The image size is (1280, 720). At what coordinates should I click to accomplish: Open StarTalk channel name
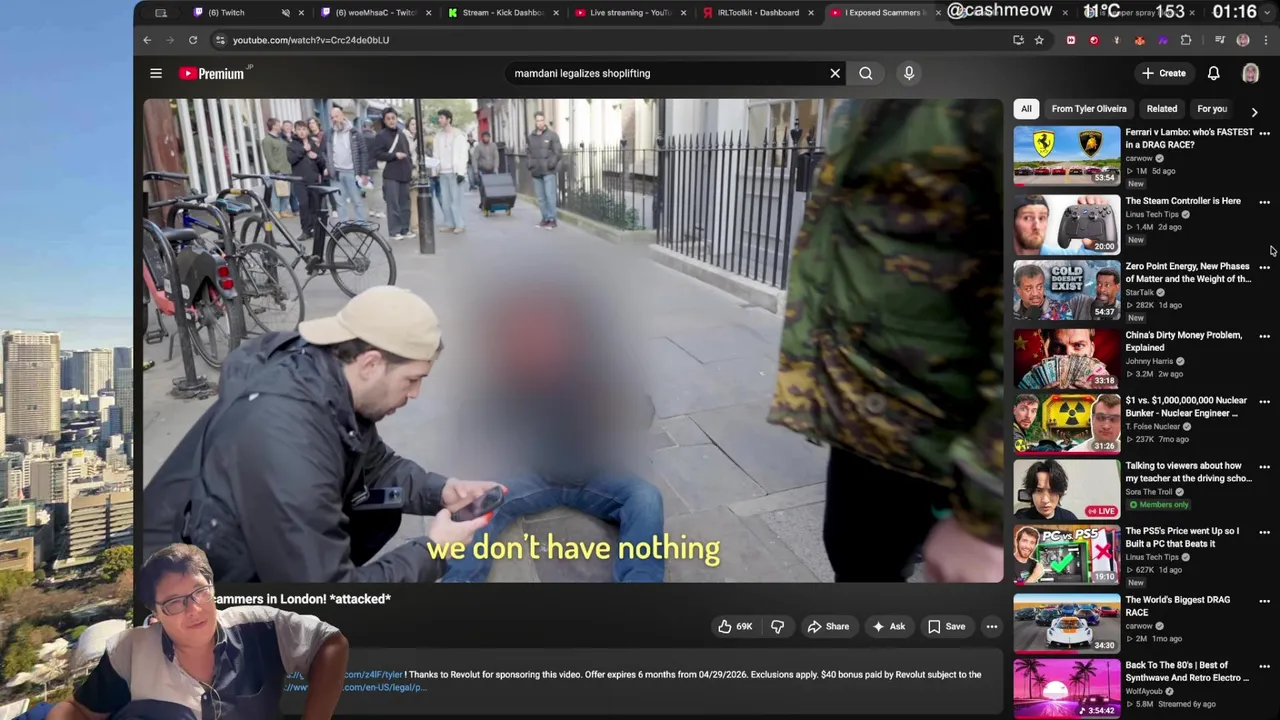click(1140, 292)
